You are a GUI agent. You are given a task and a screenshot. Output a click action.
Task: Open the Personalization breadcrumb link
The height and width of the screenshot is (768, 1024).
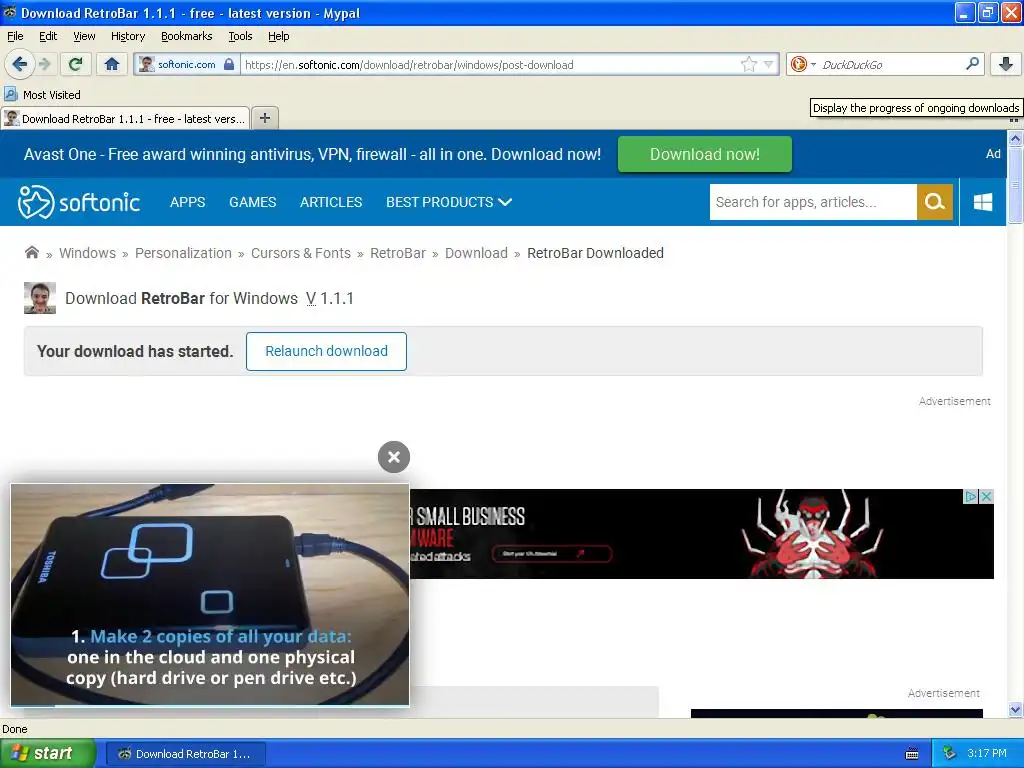pyautogui.click(x=184, y=253)
